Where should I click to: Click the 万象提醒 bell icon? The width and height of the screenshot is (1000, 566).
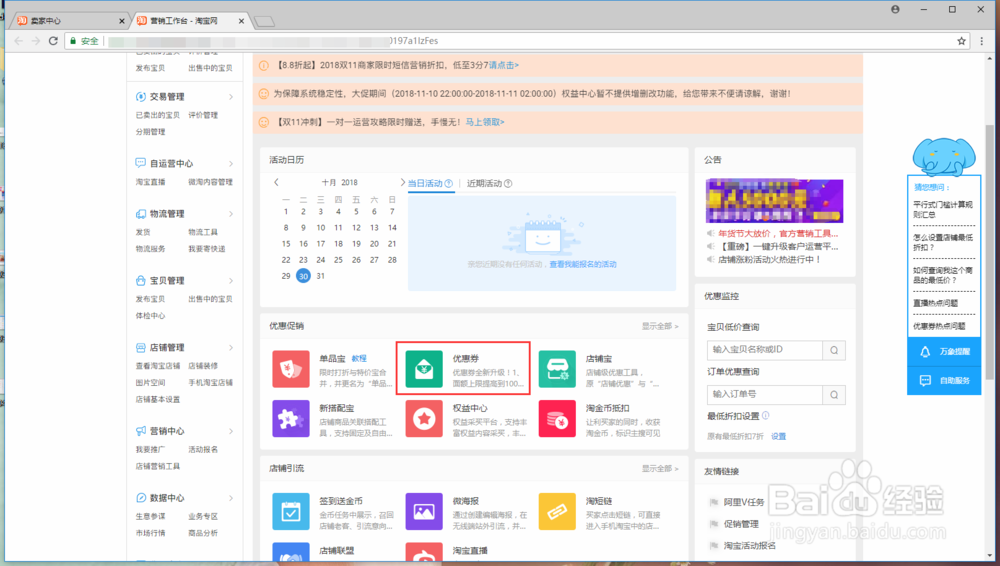tap(925, 352)
